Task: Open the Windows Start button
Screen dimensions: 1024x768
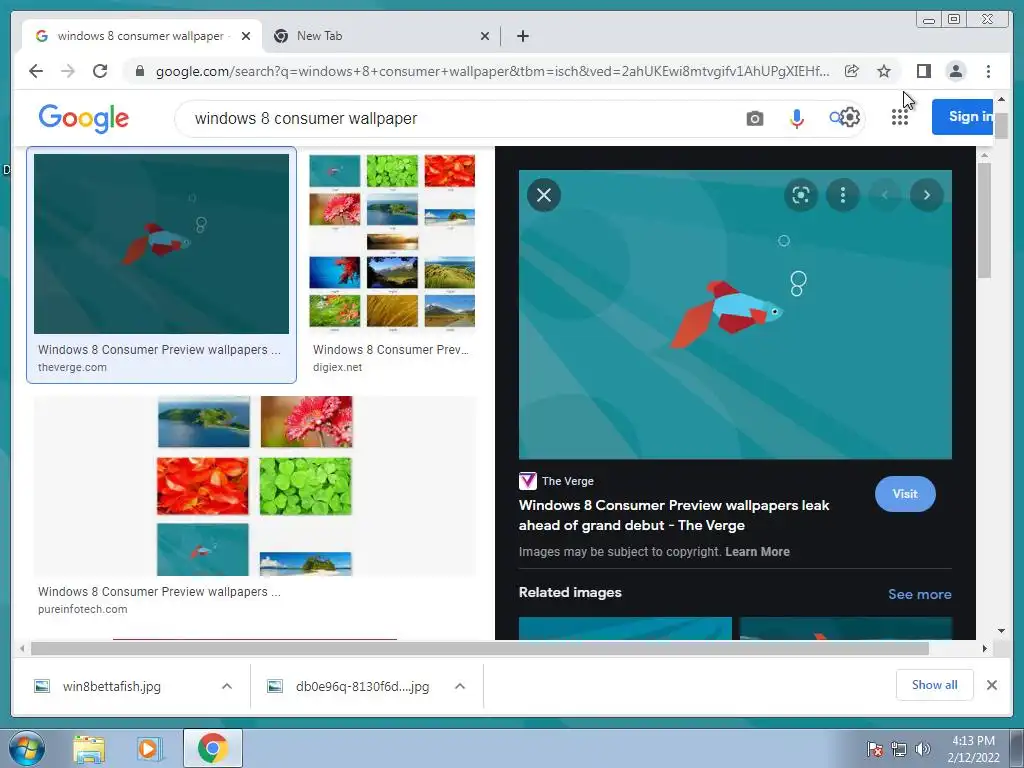Action: (27, 748)
